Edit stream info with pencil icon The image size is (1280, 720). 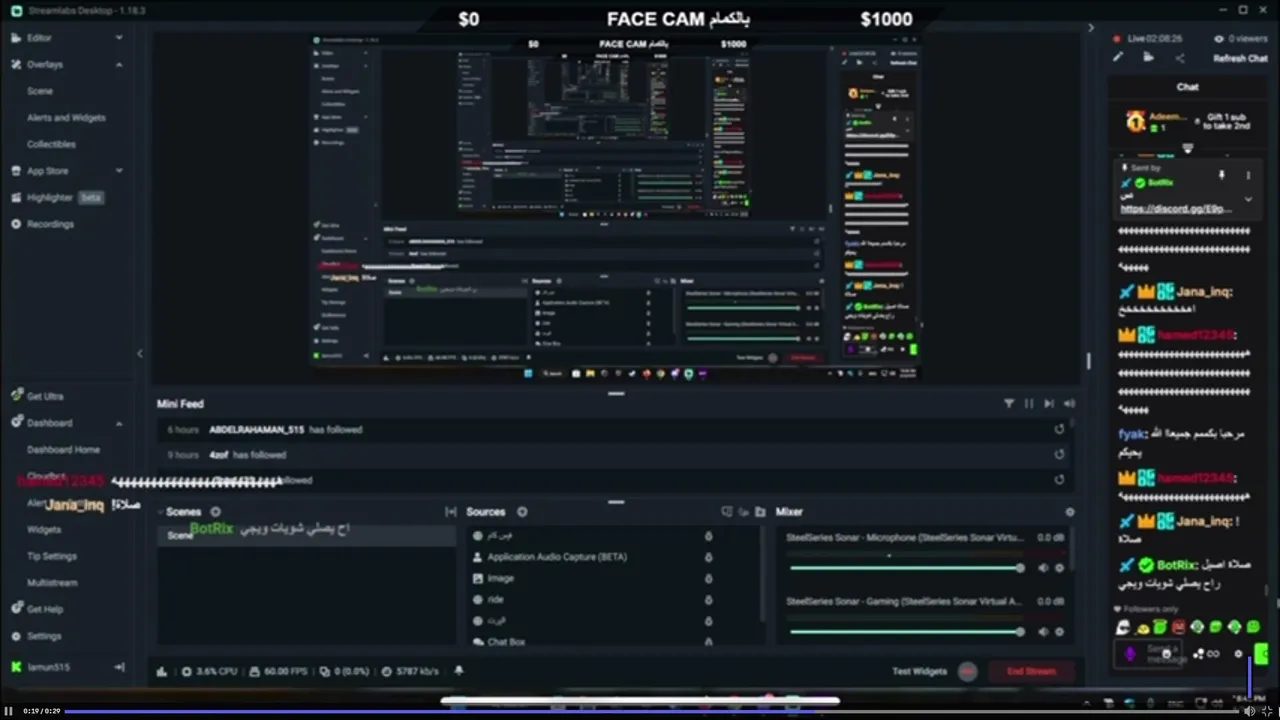1118,57
